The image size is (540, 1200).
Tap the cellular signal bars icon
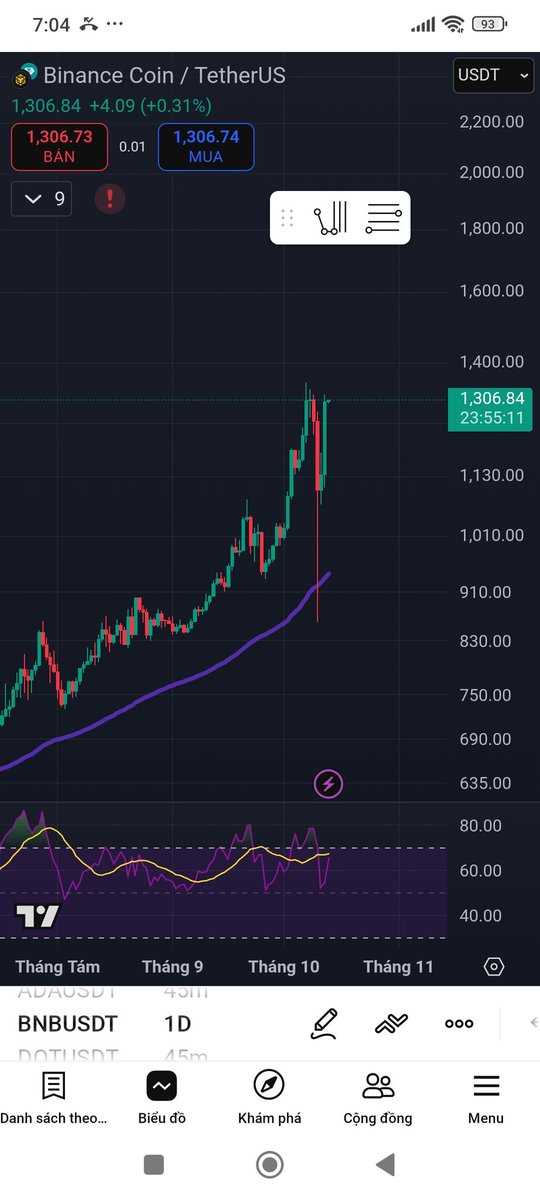coord(424,24)
